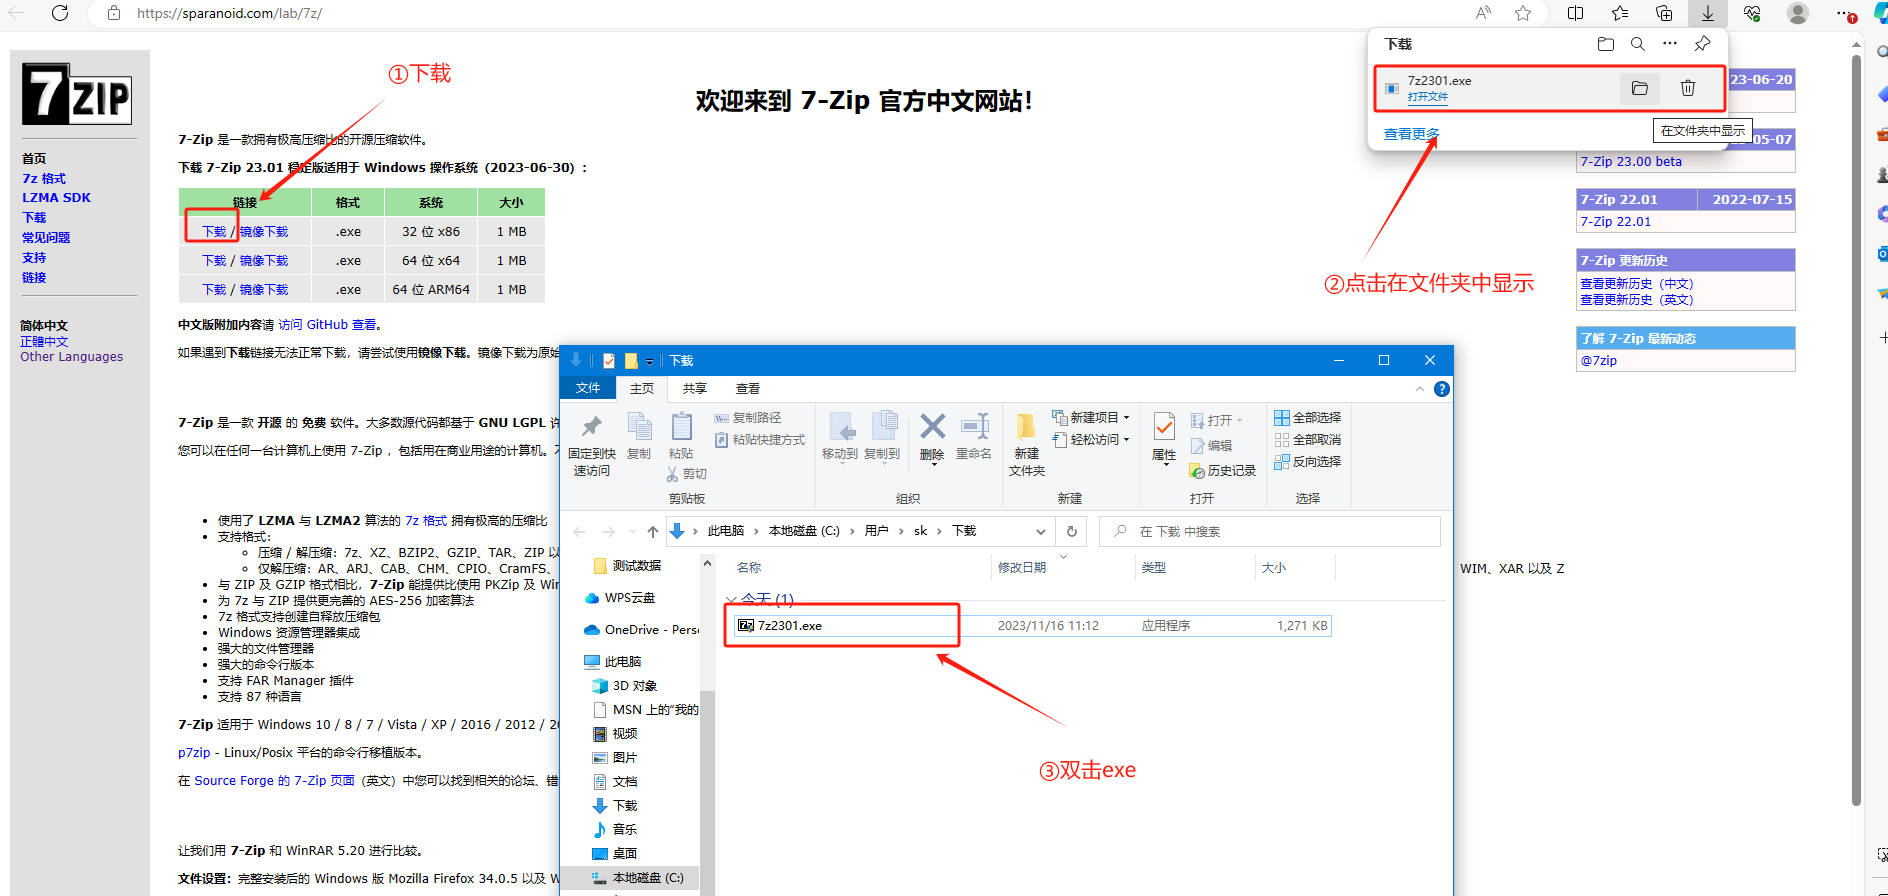The width and height of the screenshot is (1888, 896).
Task: Click mirror download for 64-bit x64
Action: pos(264,261)
